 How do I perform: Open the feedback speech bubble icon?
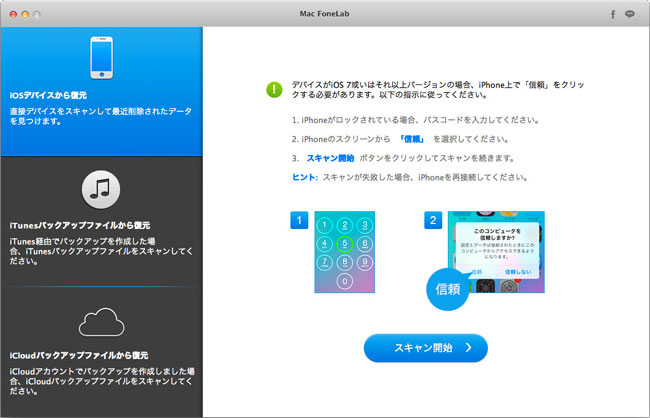tap(630, 15)
